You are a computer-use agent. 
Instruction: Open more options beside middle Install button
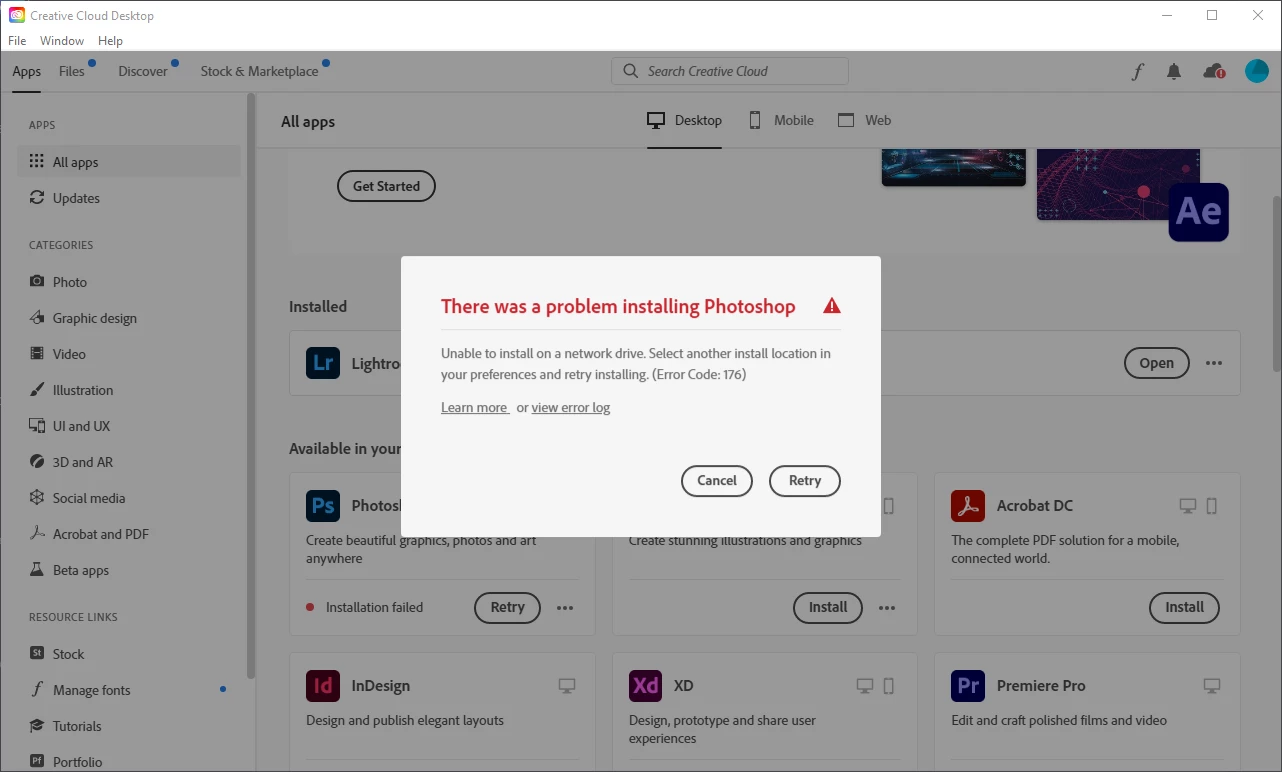coord(887,607)
